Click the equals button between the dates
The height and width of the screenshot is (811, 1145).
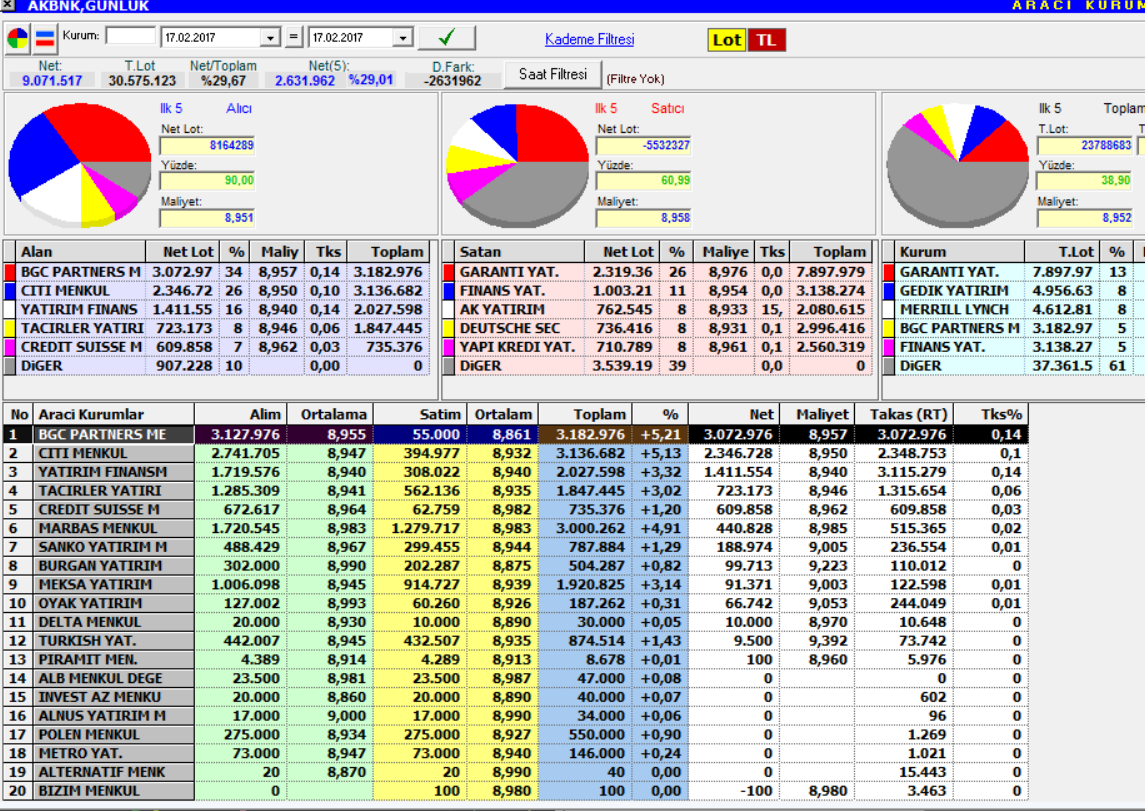coord(294,37)
